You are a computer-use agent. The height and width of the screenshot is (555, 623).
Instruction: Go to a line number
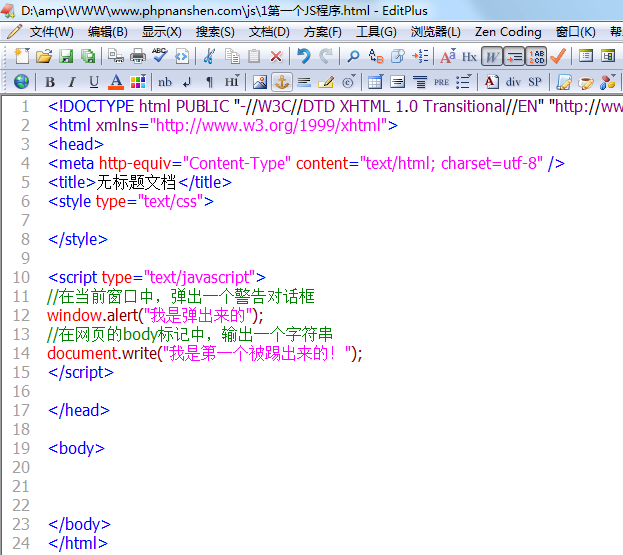click(420, 56)
